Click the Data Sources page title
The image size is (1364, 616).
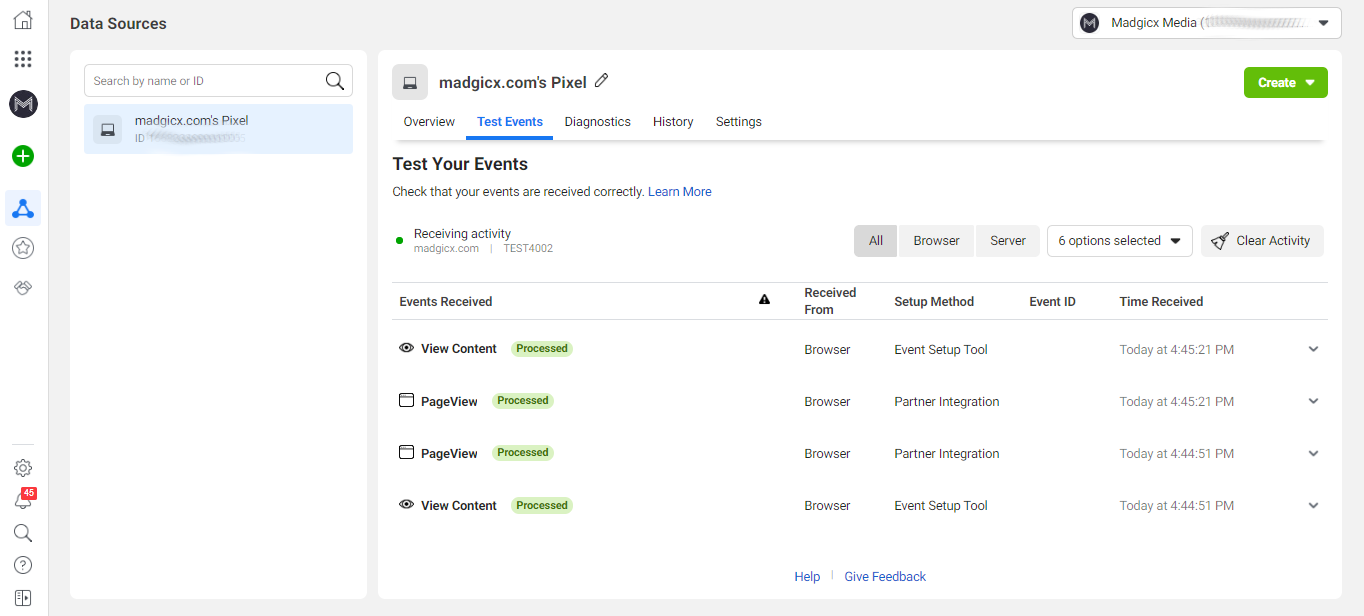[x=118, y=23]
